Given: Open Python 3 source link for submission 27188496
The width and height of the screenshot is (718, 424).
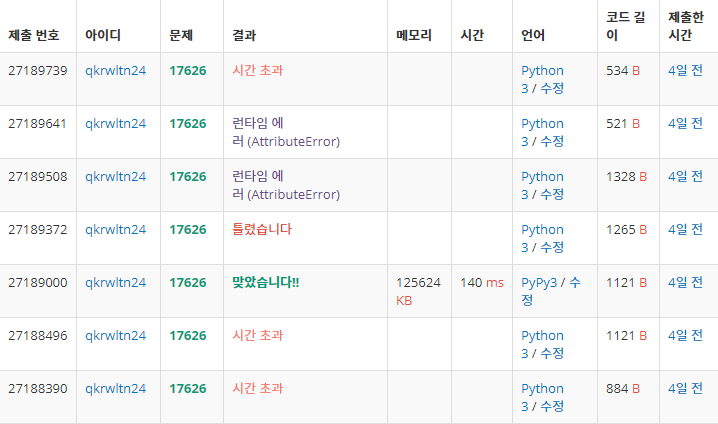Looking at the screenshot, I should tap(542, 344).
